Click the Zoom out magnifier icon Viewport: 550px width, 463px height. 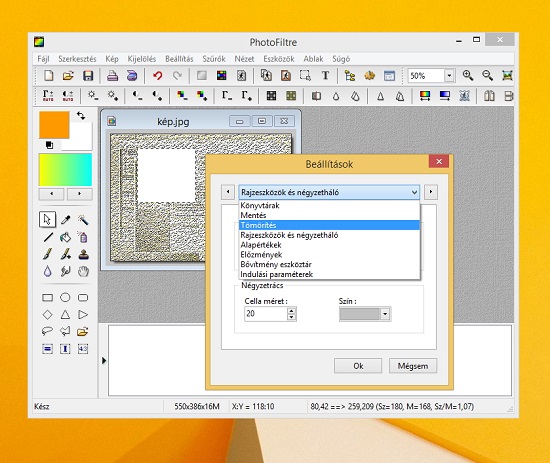487,75
